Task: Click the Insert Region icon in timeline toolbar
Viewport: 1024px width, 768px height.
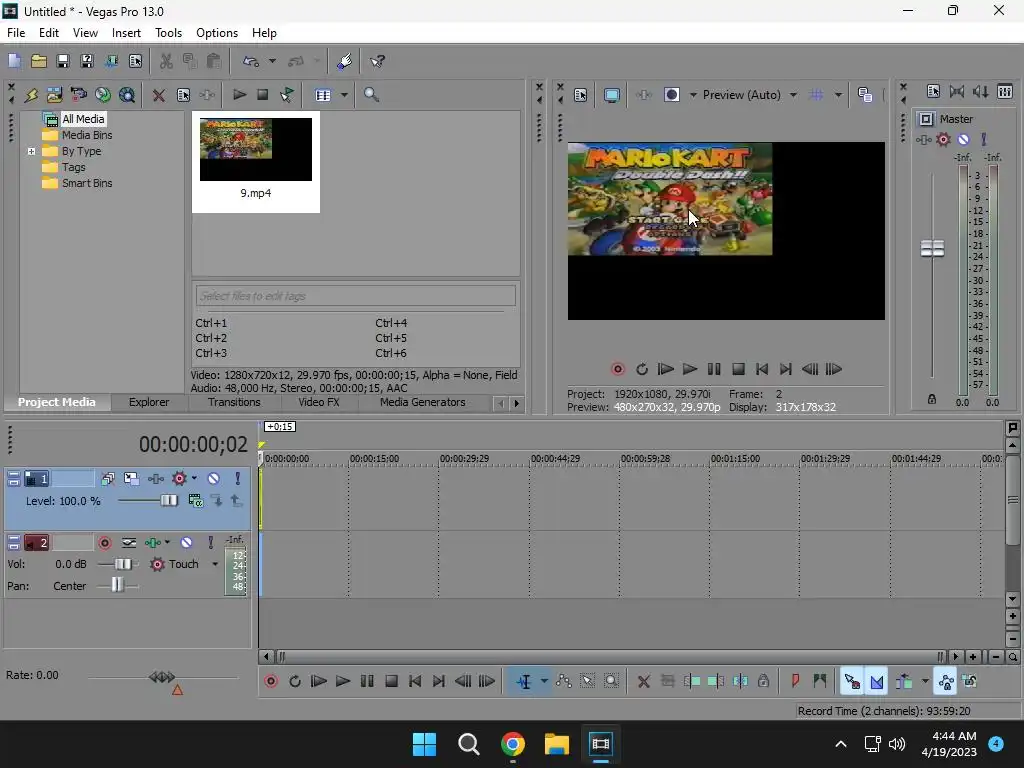Action: click(x=820, y=682)
